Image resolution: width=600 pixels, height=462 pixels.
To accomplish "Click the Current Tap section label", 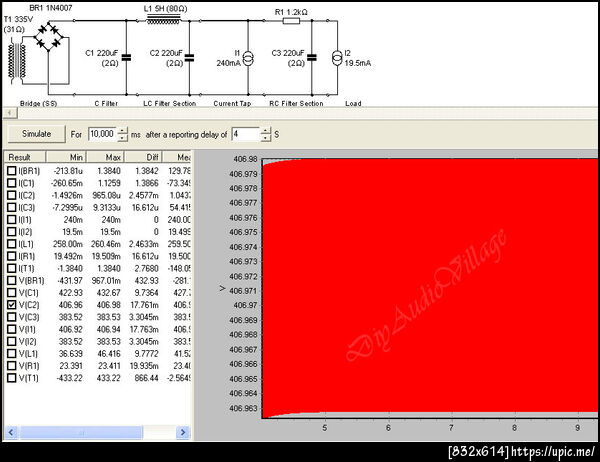I will tap(232, 103).
